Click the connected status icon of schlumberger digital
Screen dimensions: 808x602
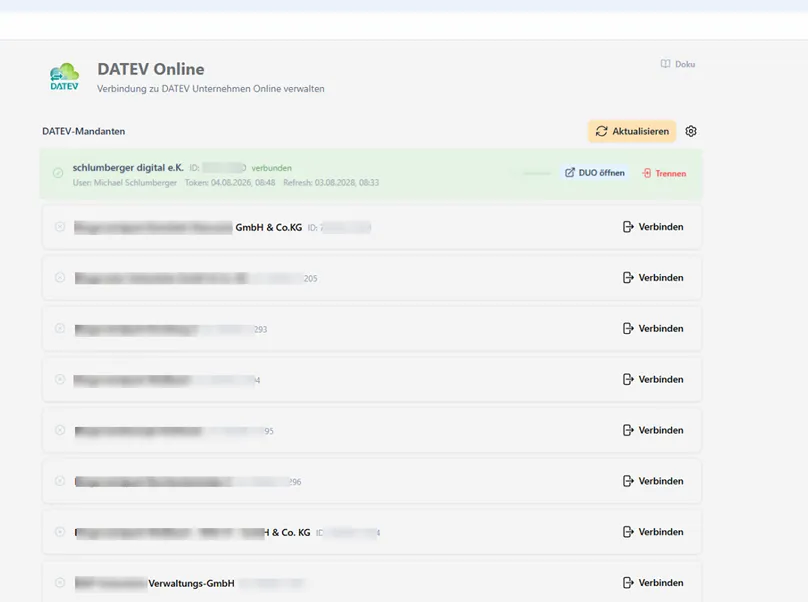(x=58, y=173)
